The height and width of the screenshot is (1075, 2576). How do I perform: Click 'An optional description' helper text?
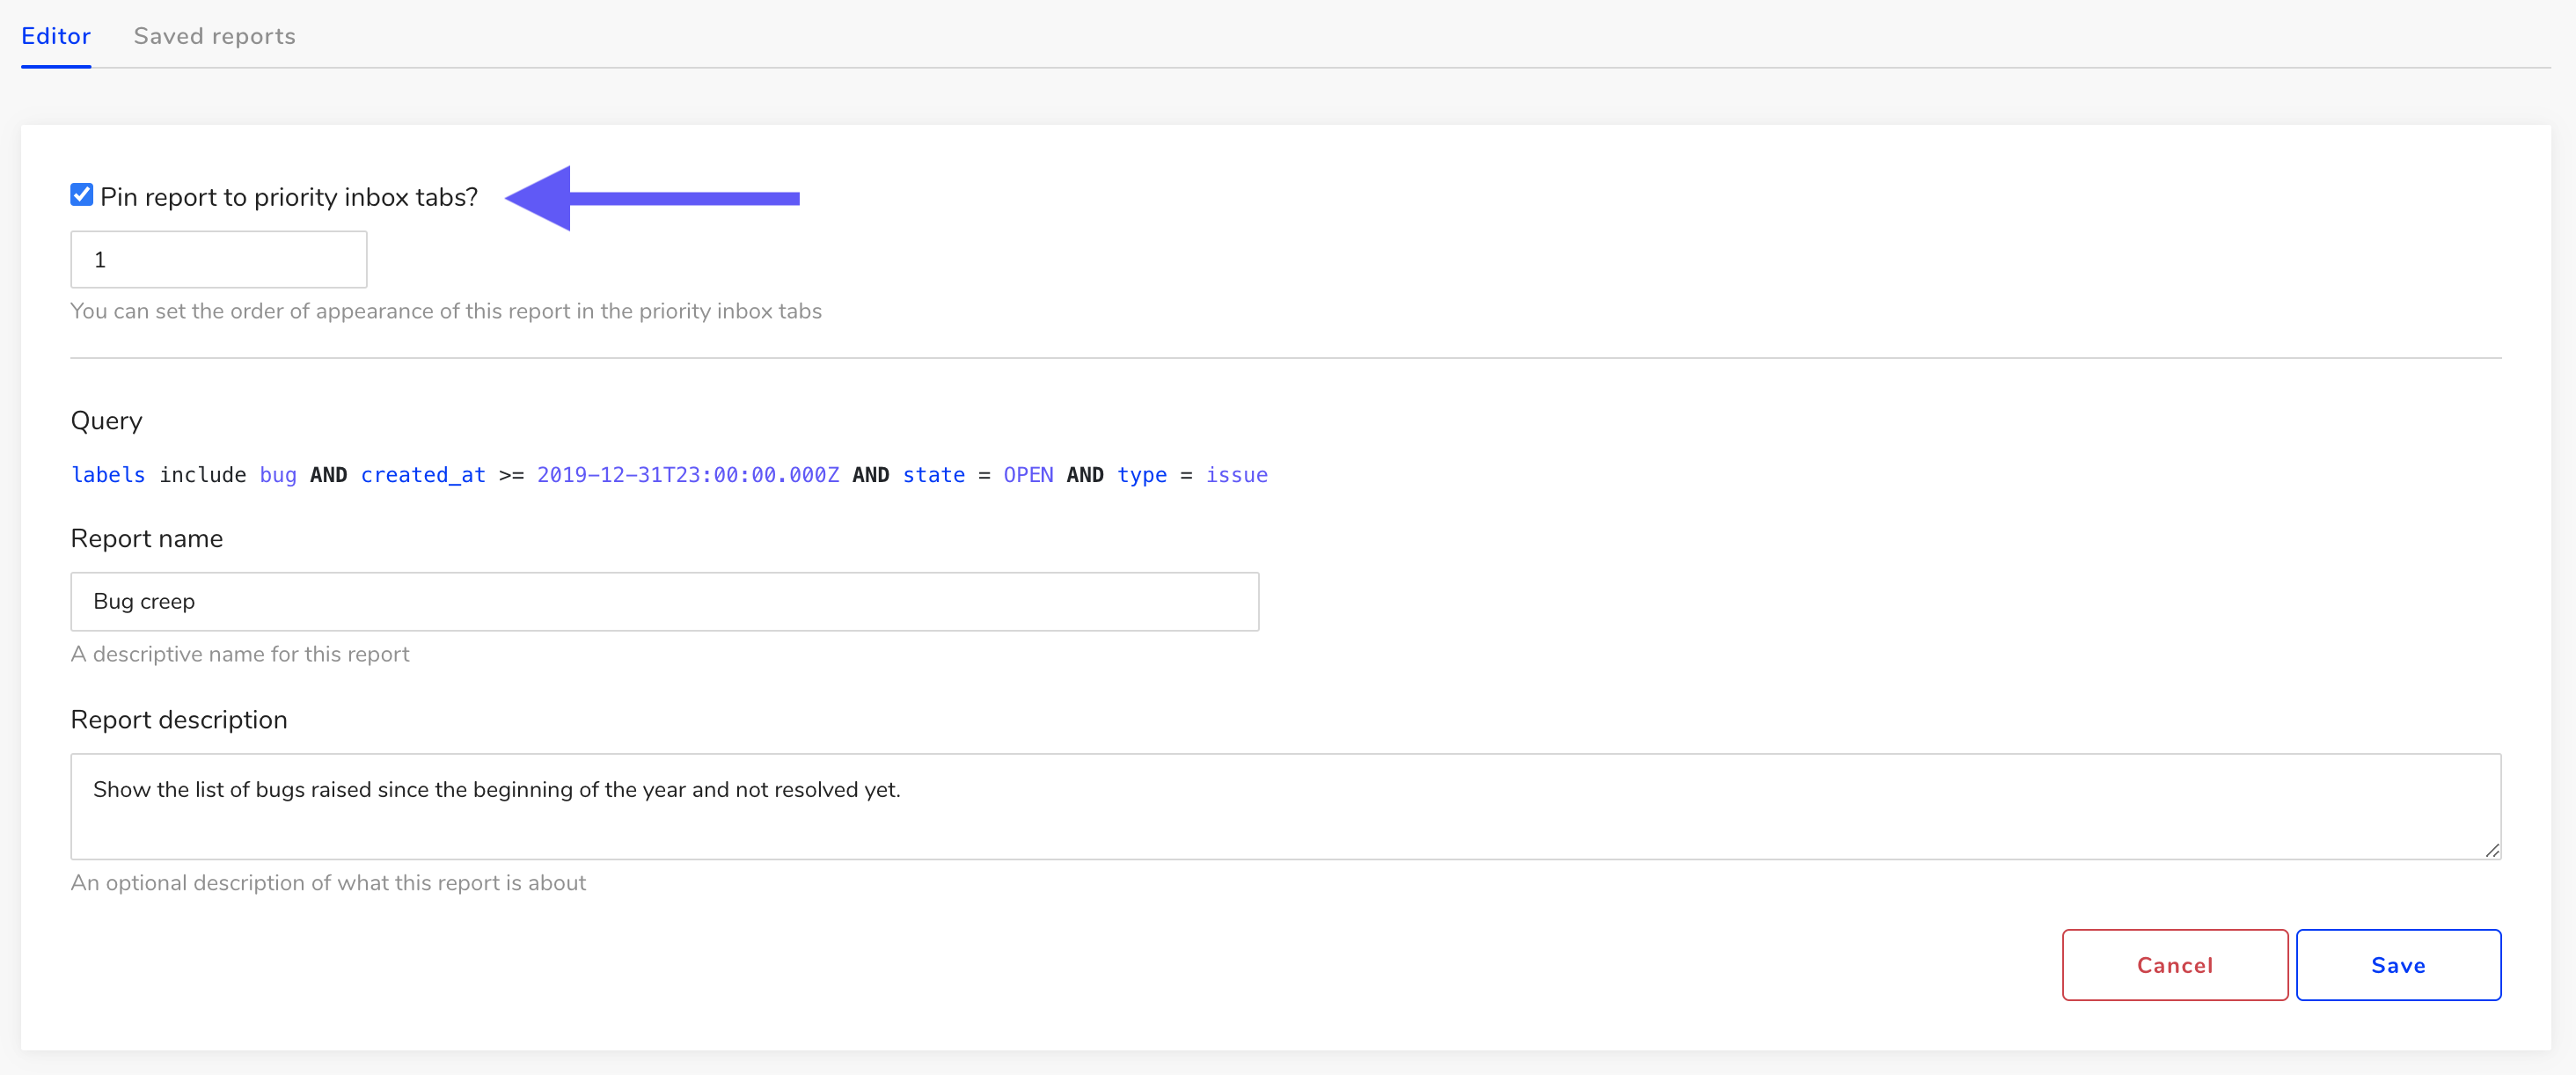pos(328,883)
